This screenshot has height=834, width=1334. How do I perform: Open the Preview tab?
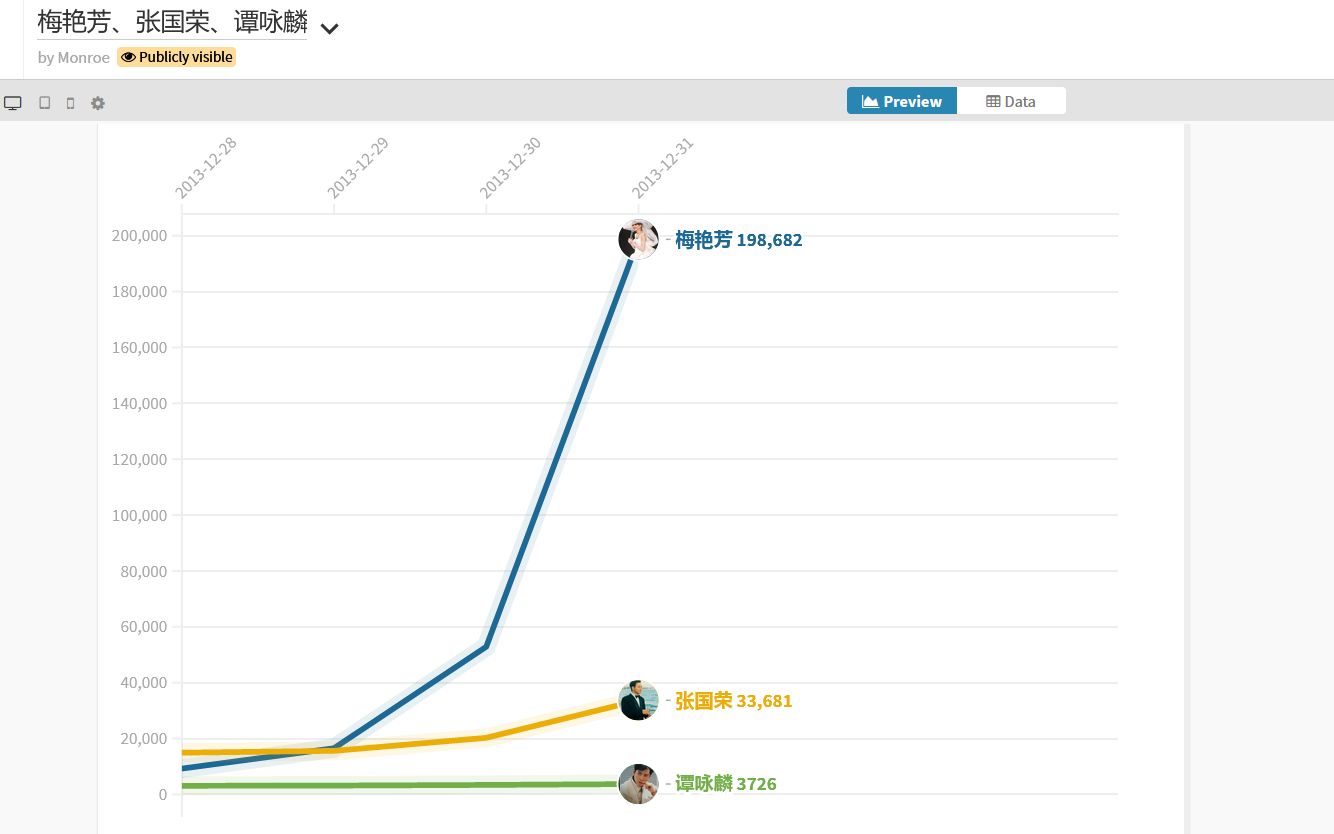pyautogui.click(x=902, y=101)
